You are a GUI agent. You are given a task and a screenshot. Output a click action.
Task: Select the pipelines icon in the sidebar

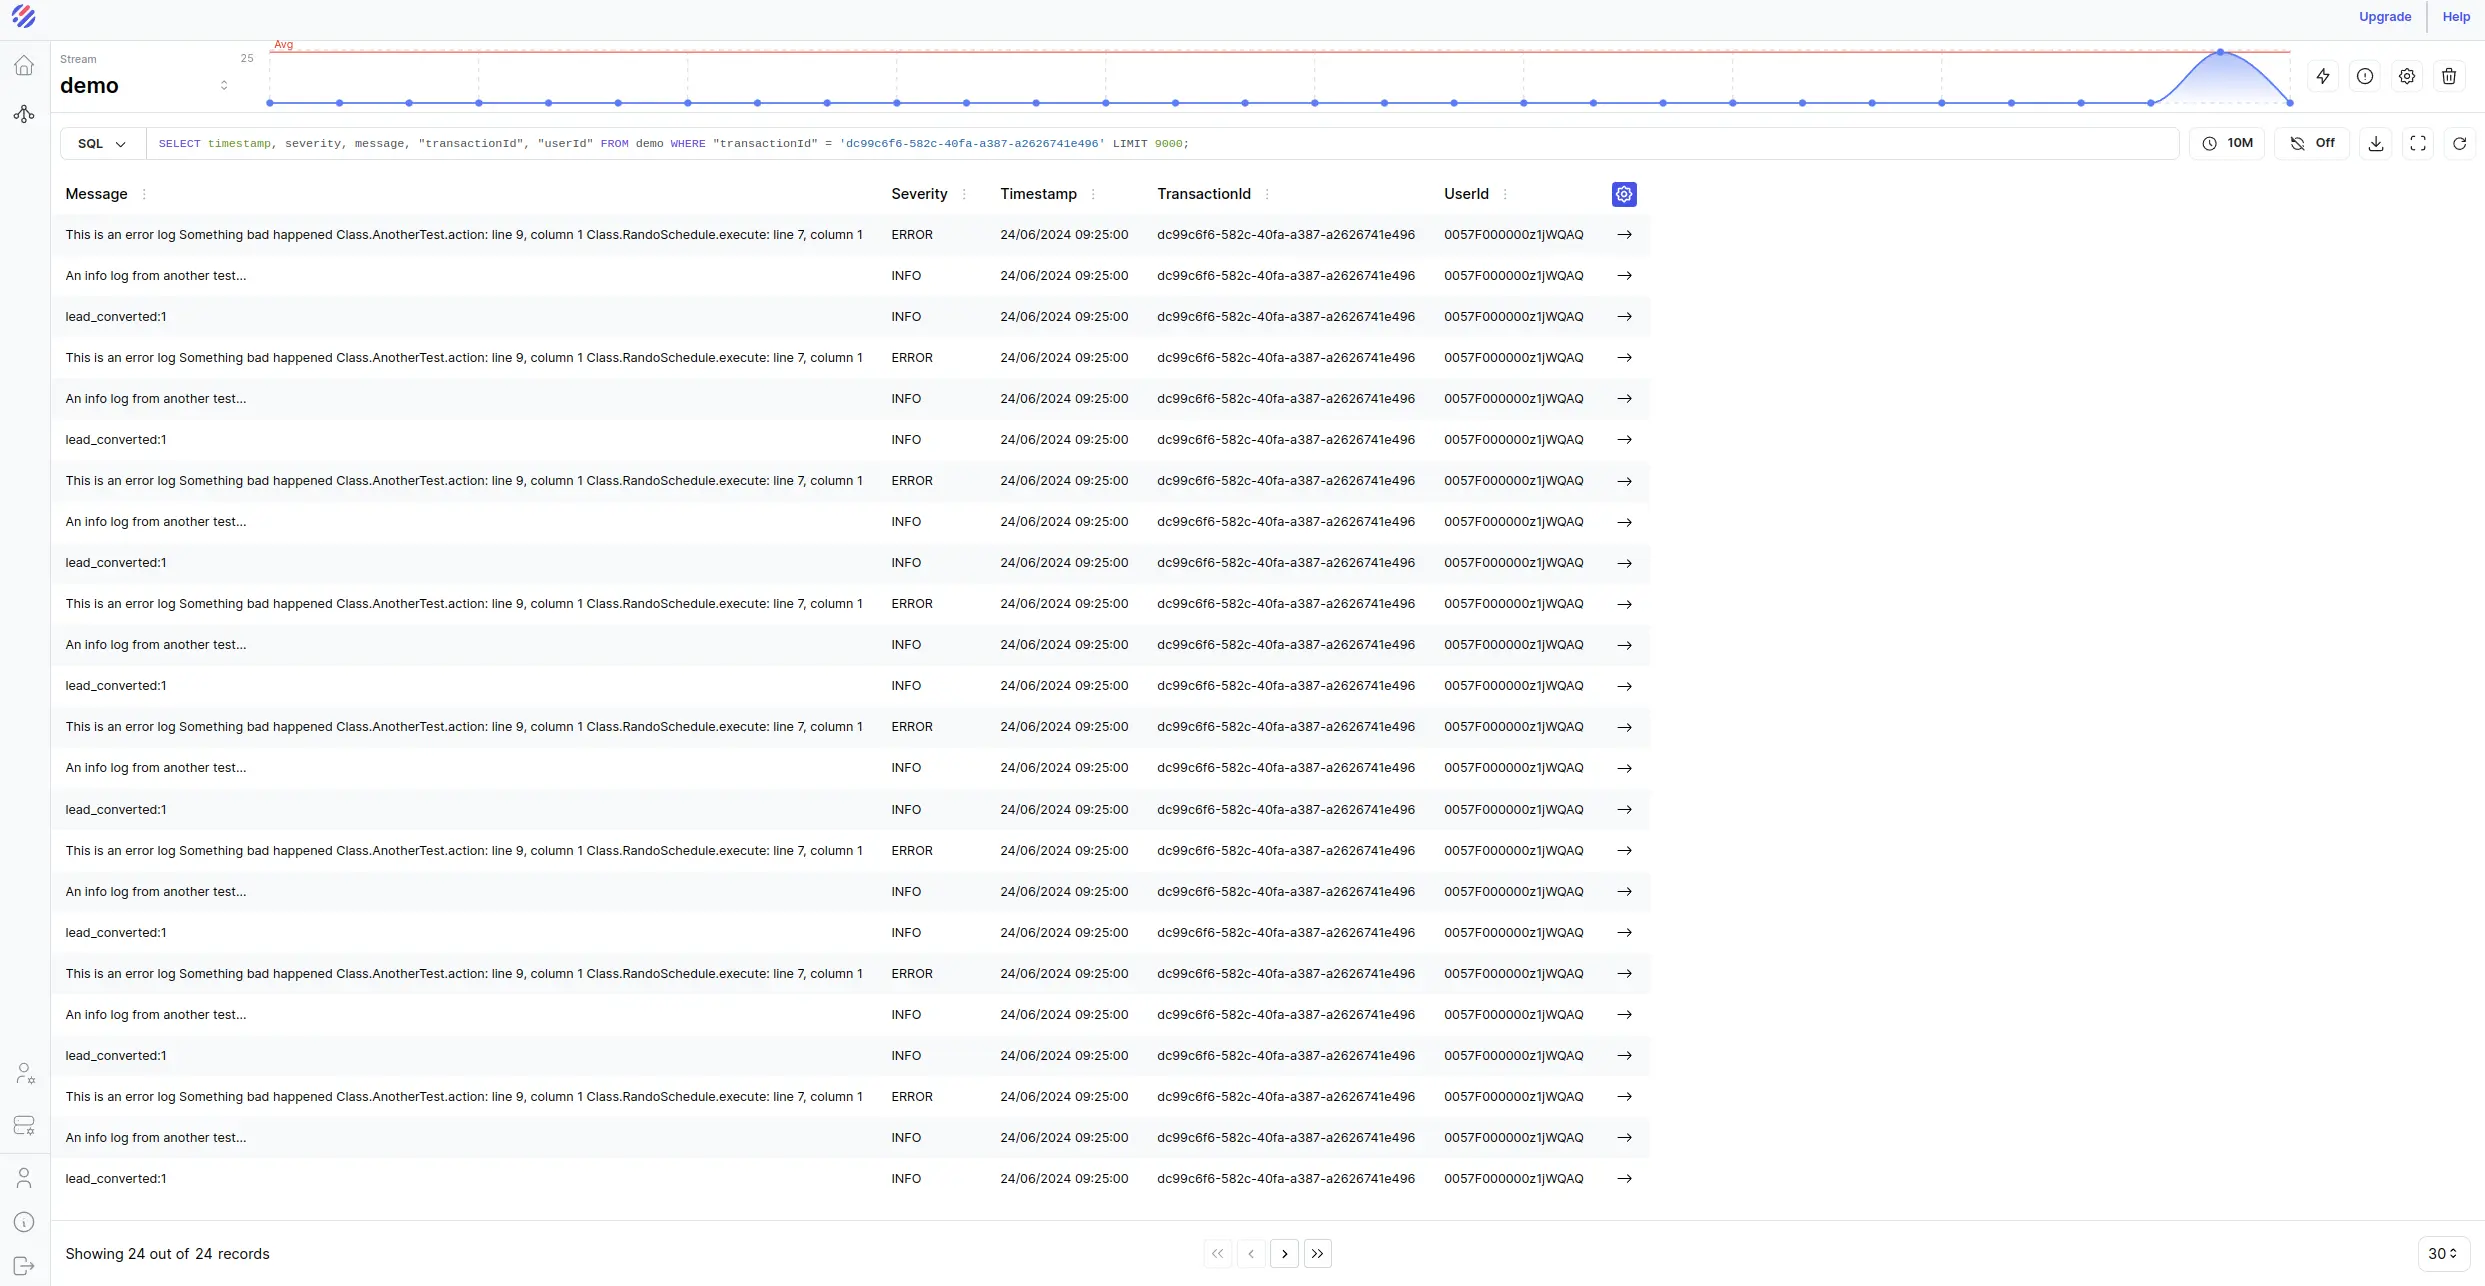coord(24,114)
